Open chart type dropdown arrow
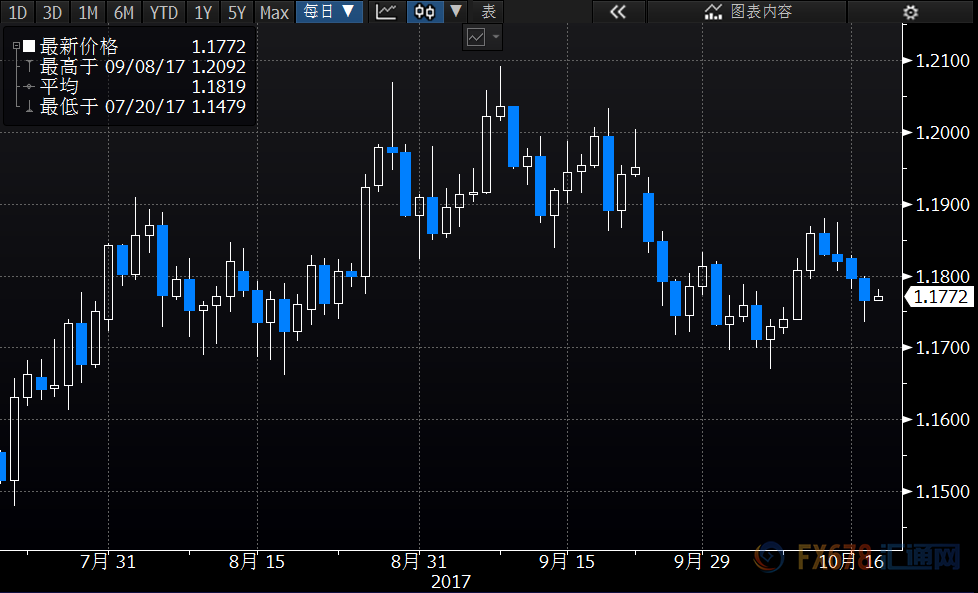Image resolution: width=978 pixels, height=593 pixels. coord(456,11)
